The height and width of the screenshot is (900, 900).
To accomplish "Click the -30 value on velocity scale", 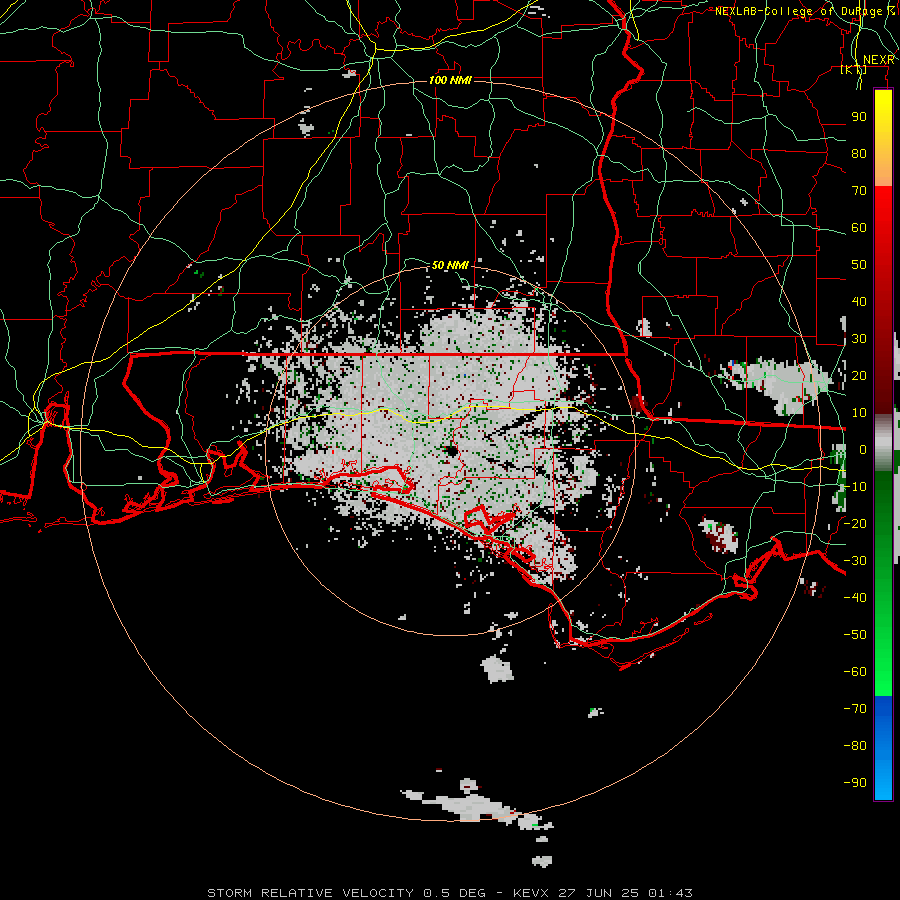I will pos(855,561).
